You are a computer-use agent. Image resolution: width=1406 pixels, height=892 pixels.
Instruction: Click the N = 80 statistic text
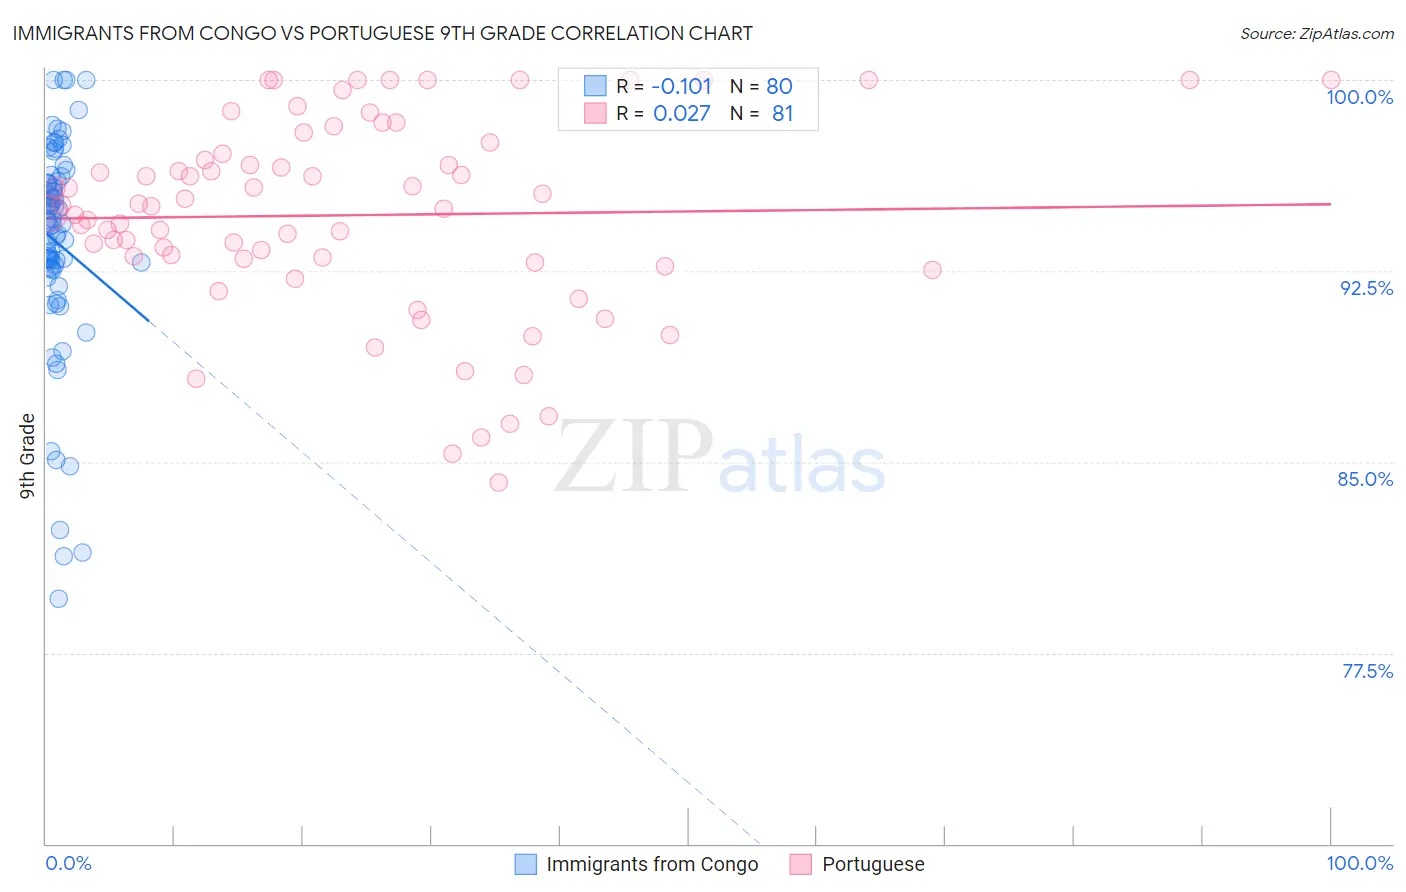[761, 86]
